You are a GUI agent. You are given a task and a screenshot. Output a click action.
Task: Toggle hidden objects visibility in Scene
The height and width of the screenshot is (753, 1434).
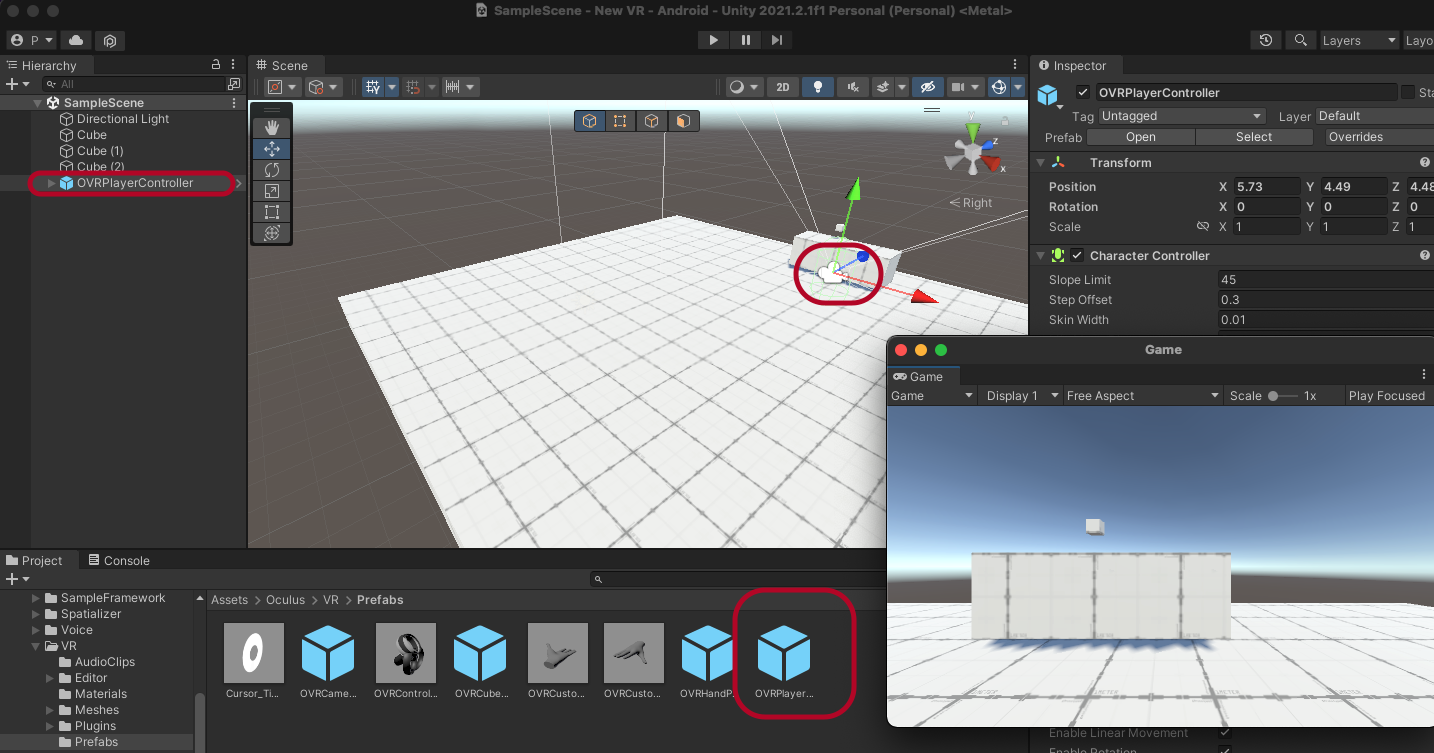927,87
